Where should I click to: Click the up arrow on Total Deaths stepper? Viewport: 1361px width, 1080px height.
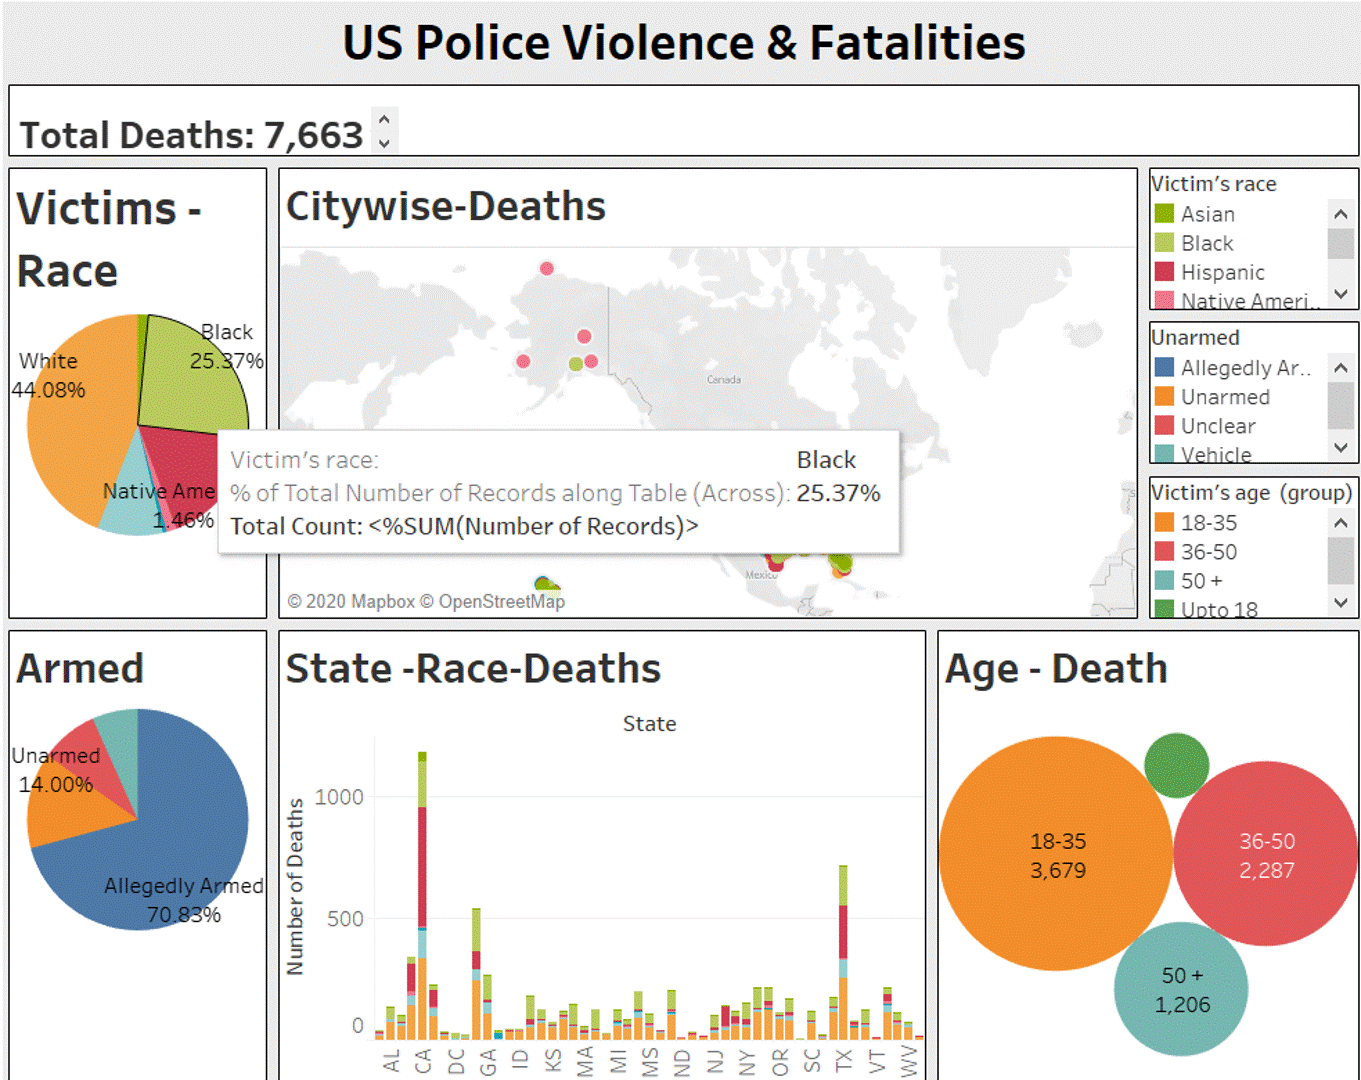[384, 119]
